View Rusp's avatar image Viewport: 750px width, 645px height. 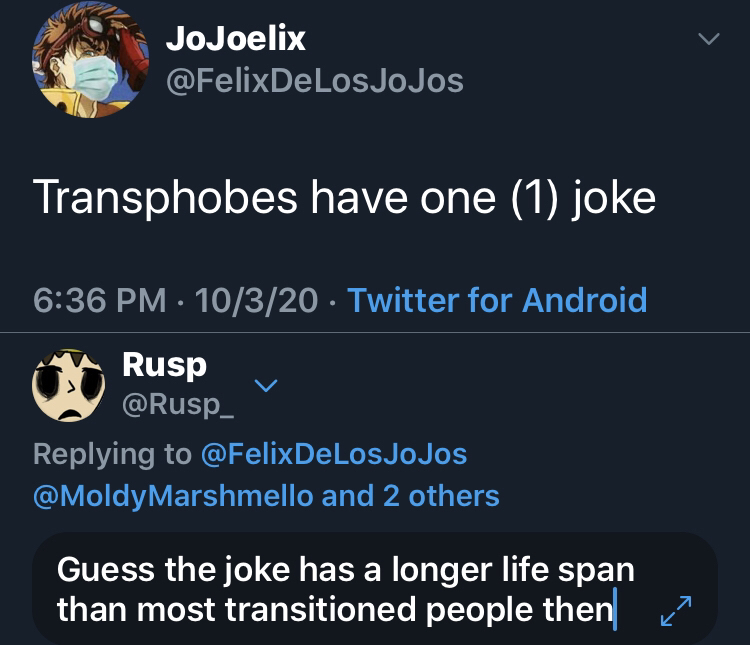68,385
